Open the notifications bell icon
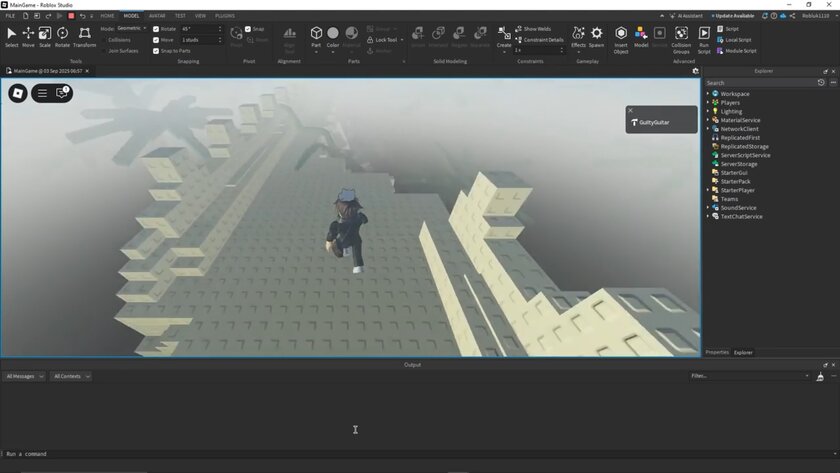840x473 pixels. pyautogui.click(x=765, y=16)
